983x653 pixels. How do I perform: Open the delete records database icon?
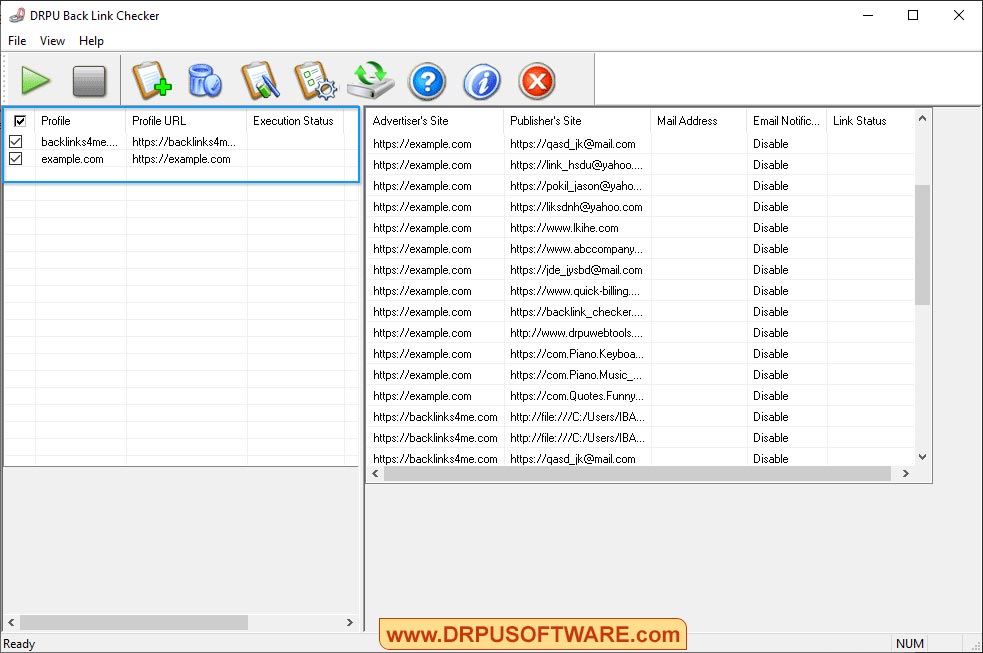coord(206,81)
